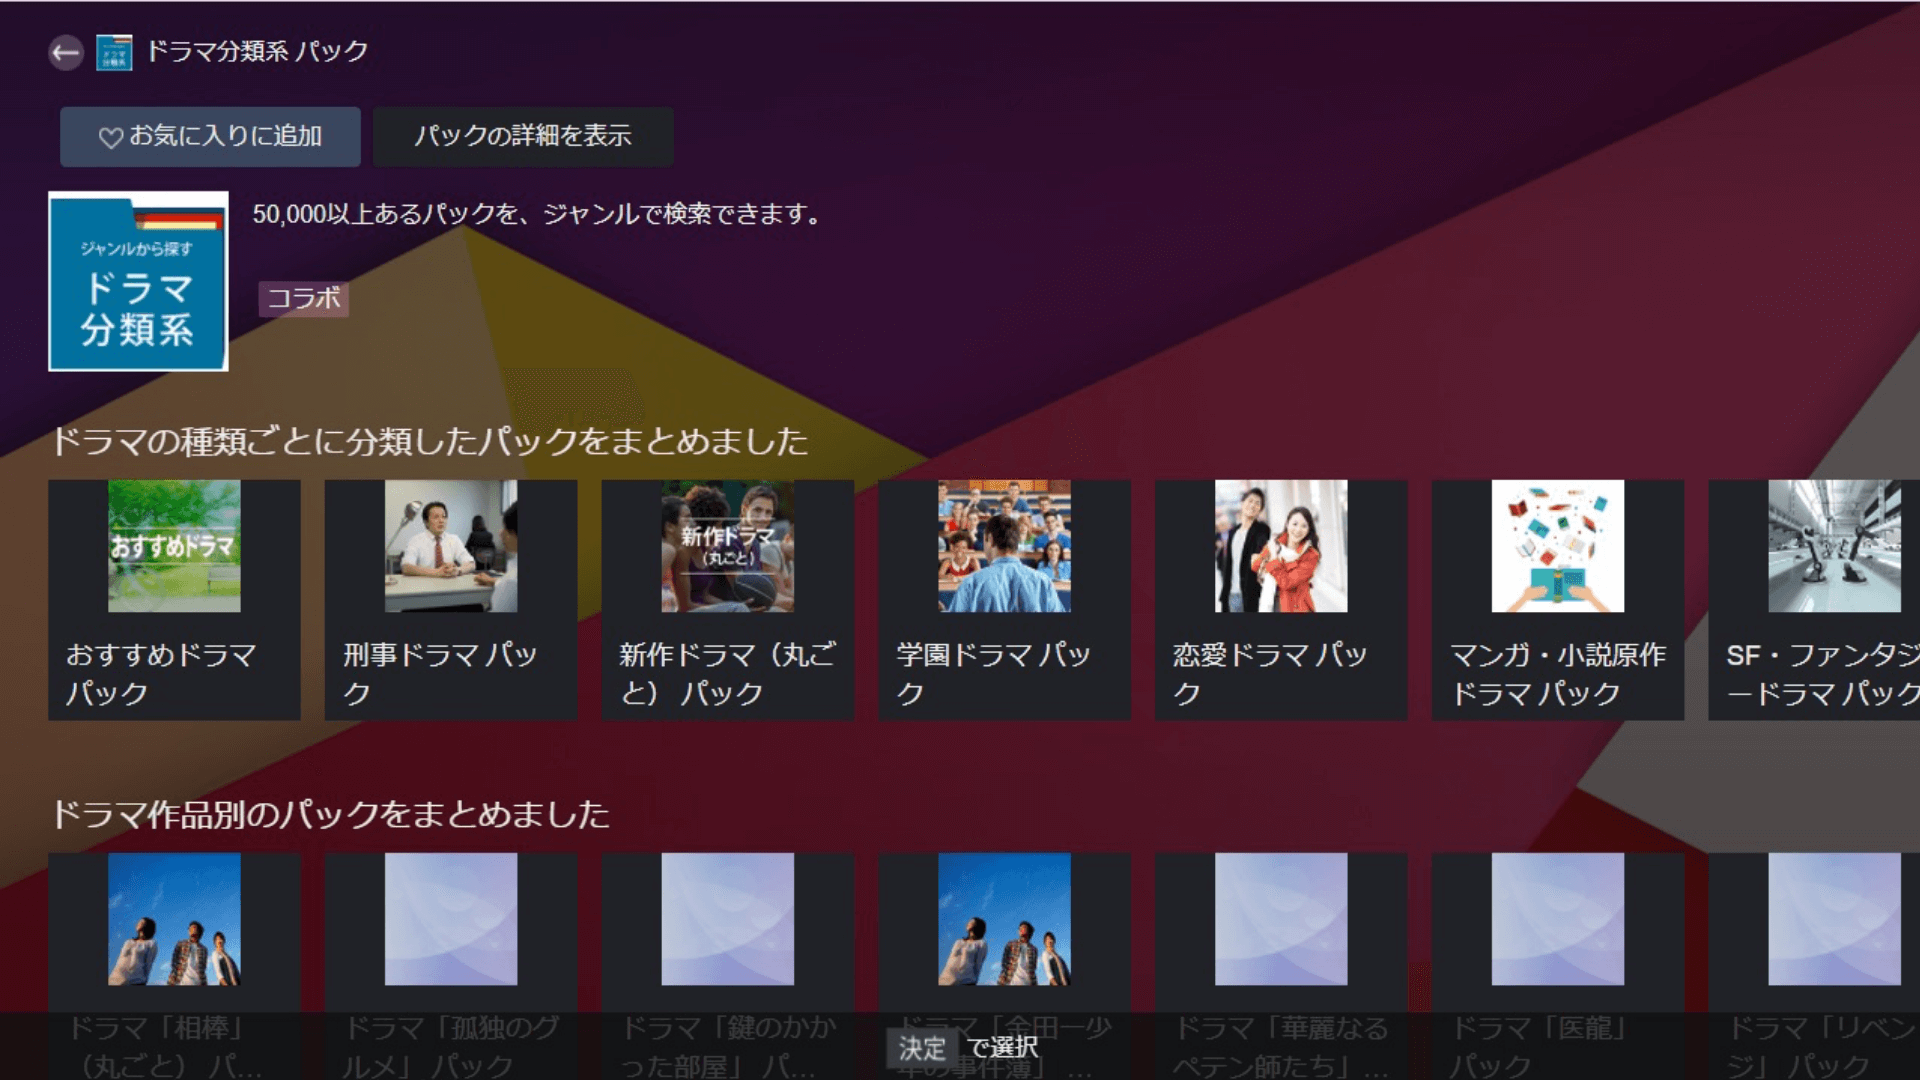Viewport: 1920px width, 1080px height.
Task: Click the large ドラマ分類系 cover image
Action: pyautogui.click(x=138, y=281)
